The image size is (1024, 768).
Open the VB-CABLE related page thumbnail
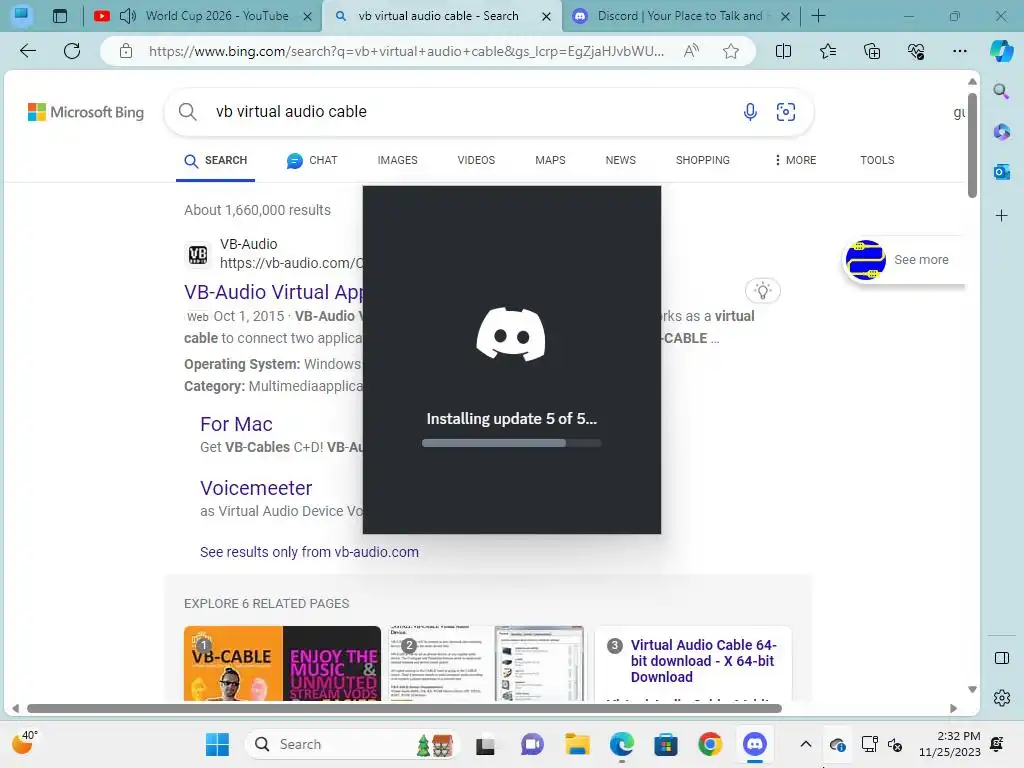[282, 664]
